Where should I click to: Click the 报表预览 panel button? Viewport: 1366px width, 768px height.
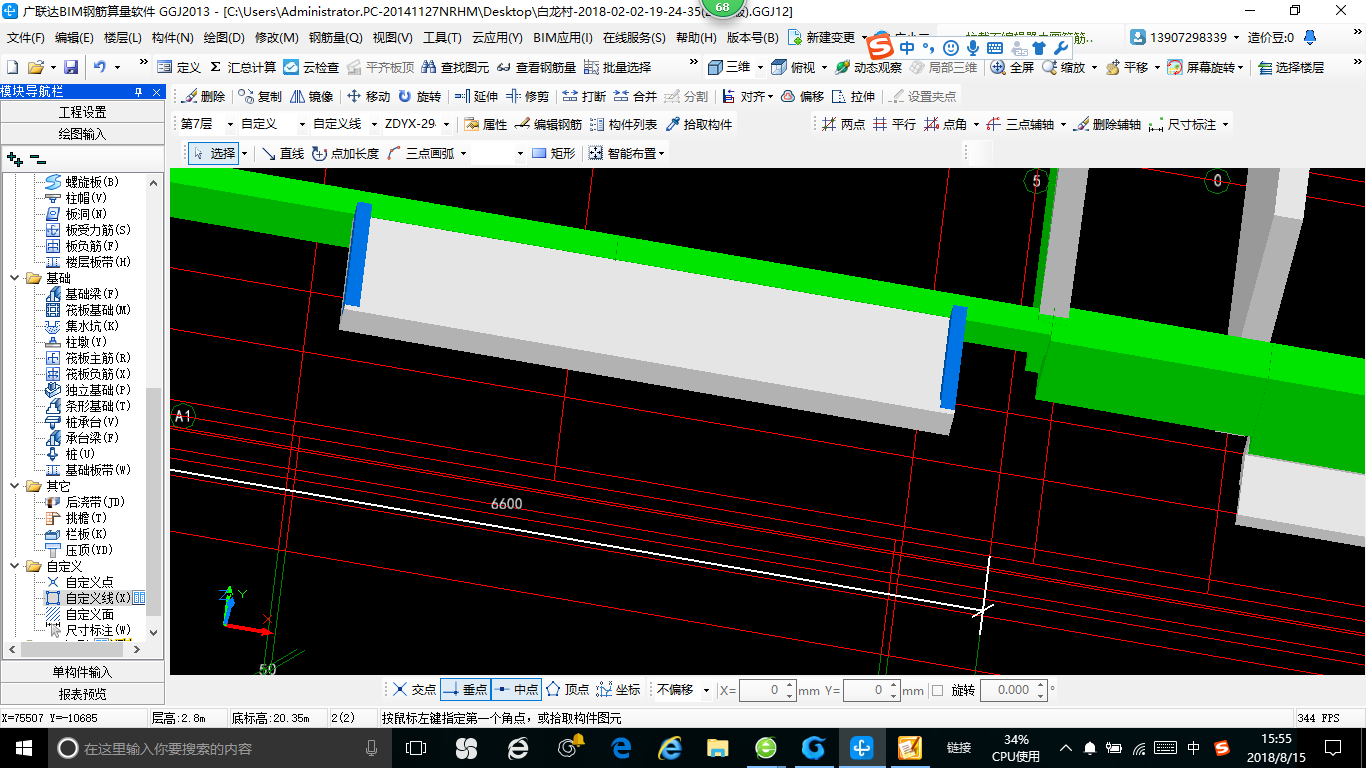82,693
